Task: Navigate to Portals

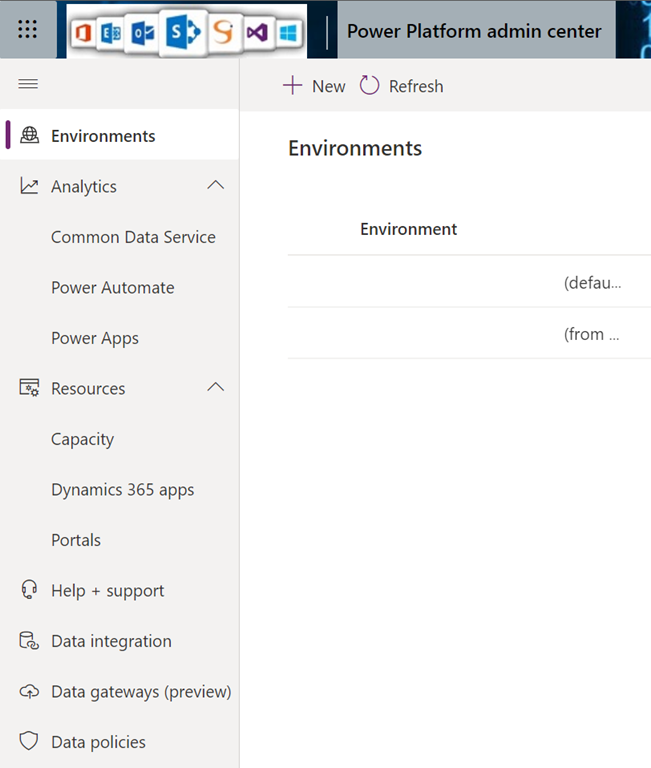Action: tap(76, 540)
